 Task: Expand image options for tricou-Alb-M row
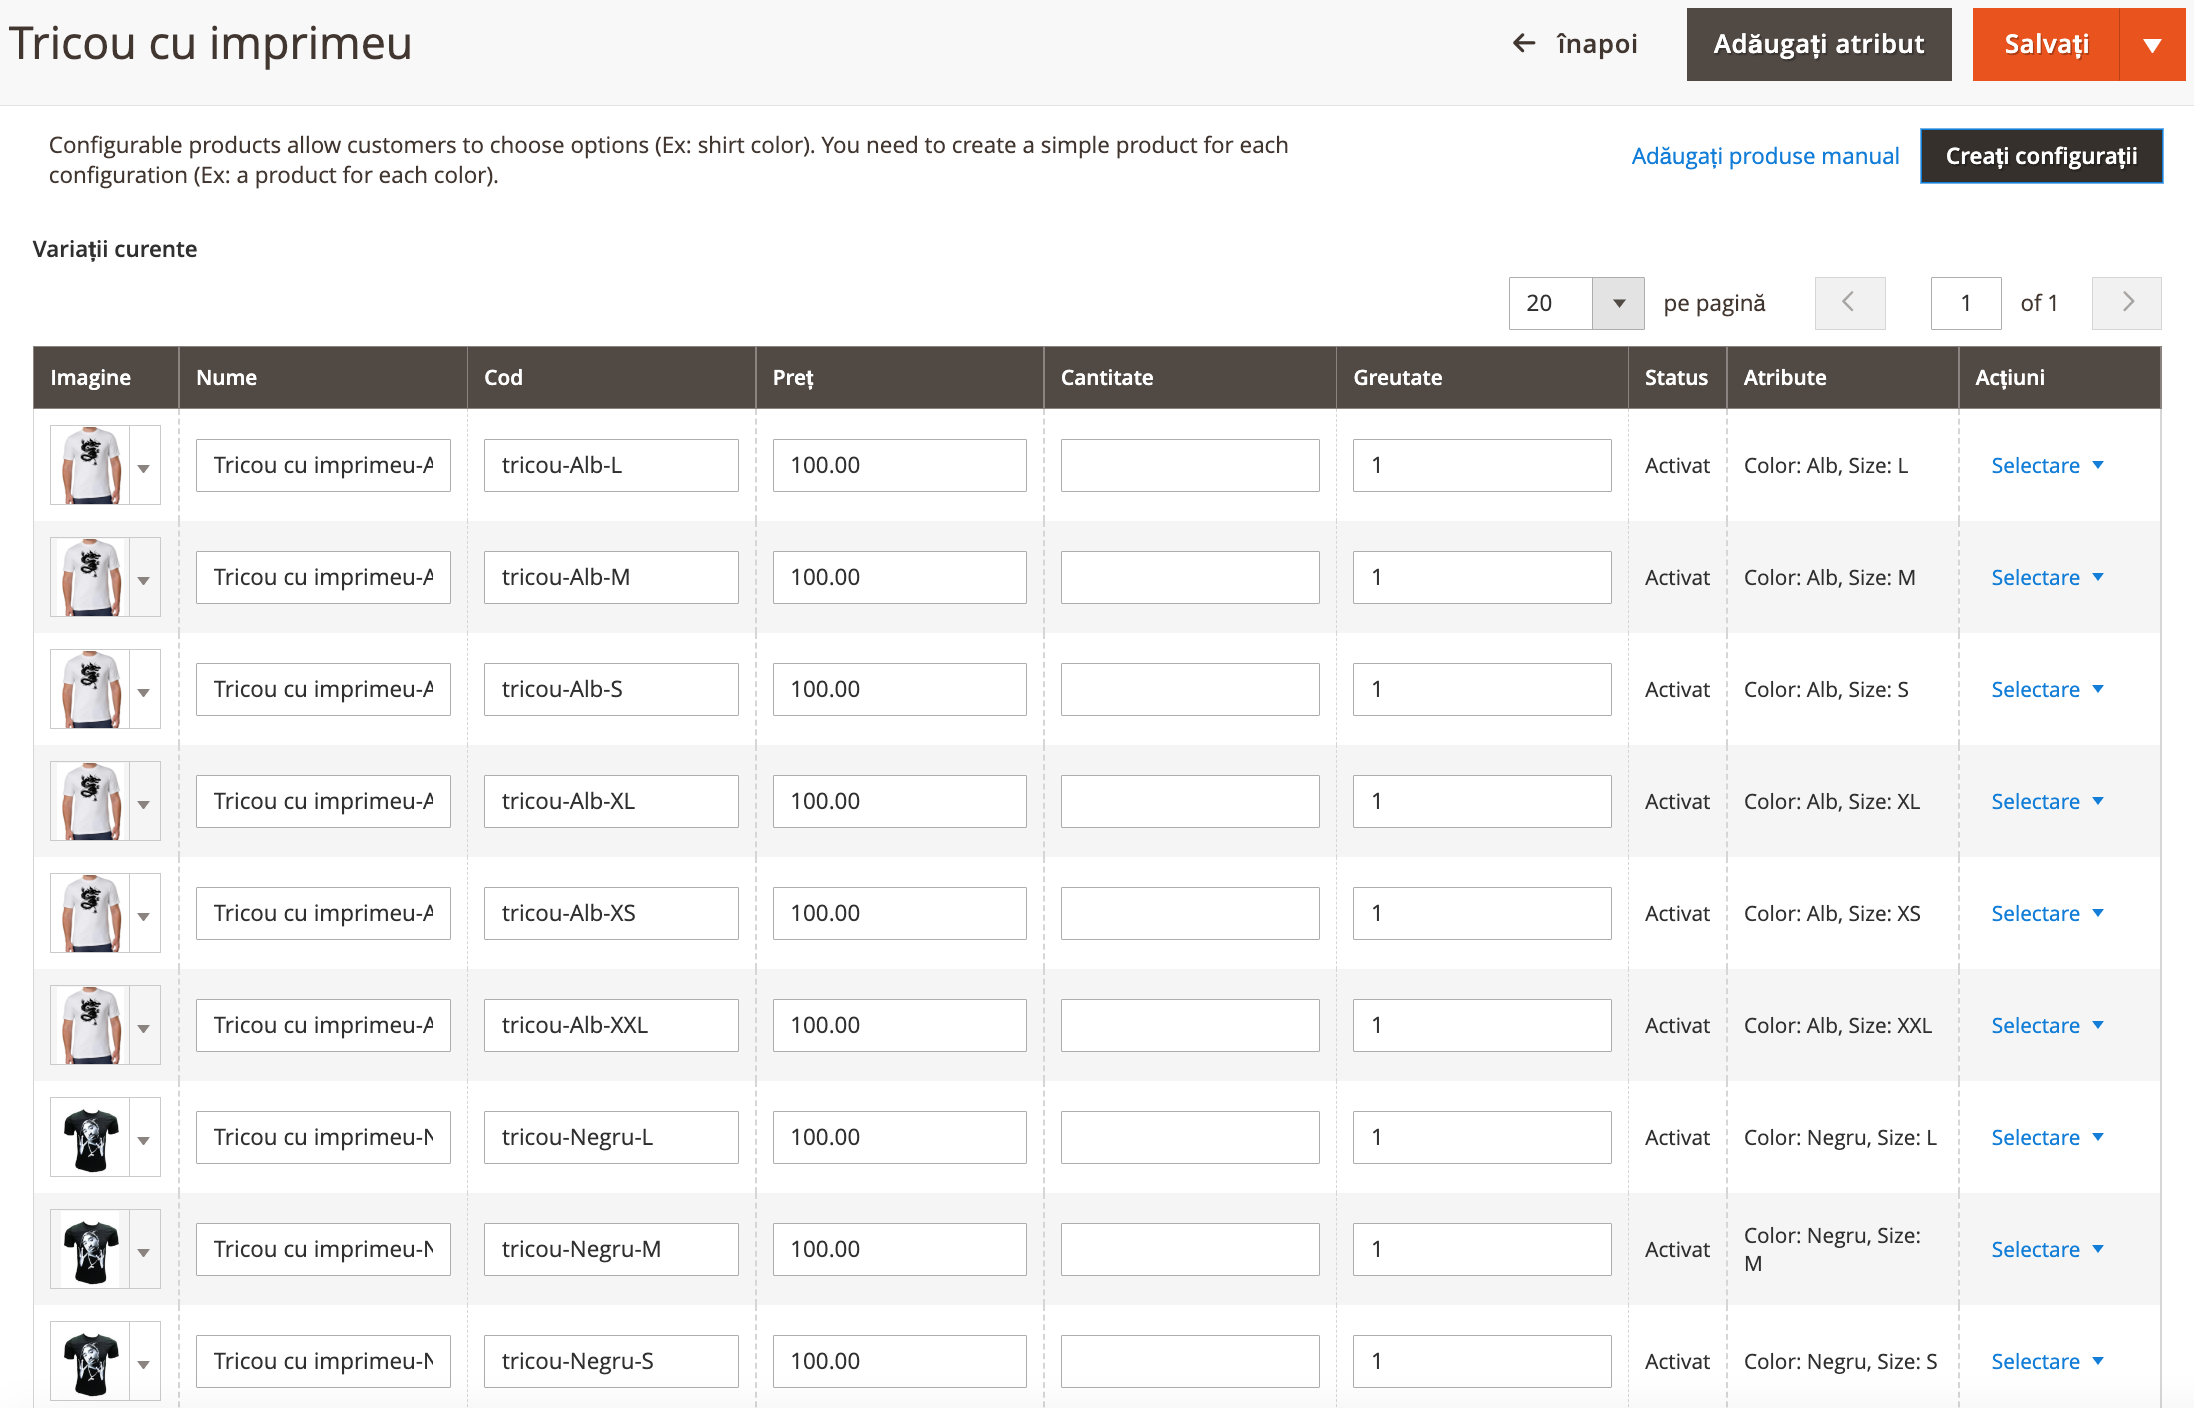144,577
